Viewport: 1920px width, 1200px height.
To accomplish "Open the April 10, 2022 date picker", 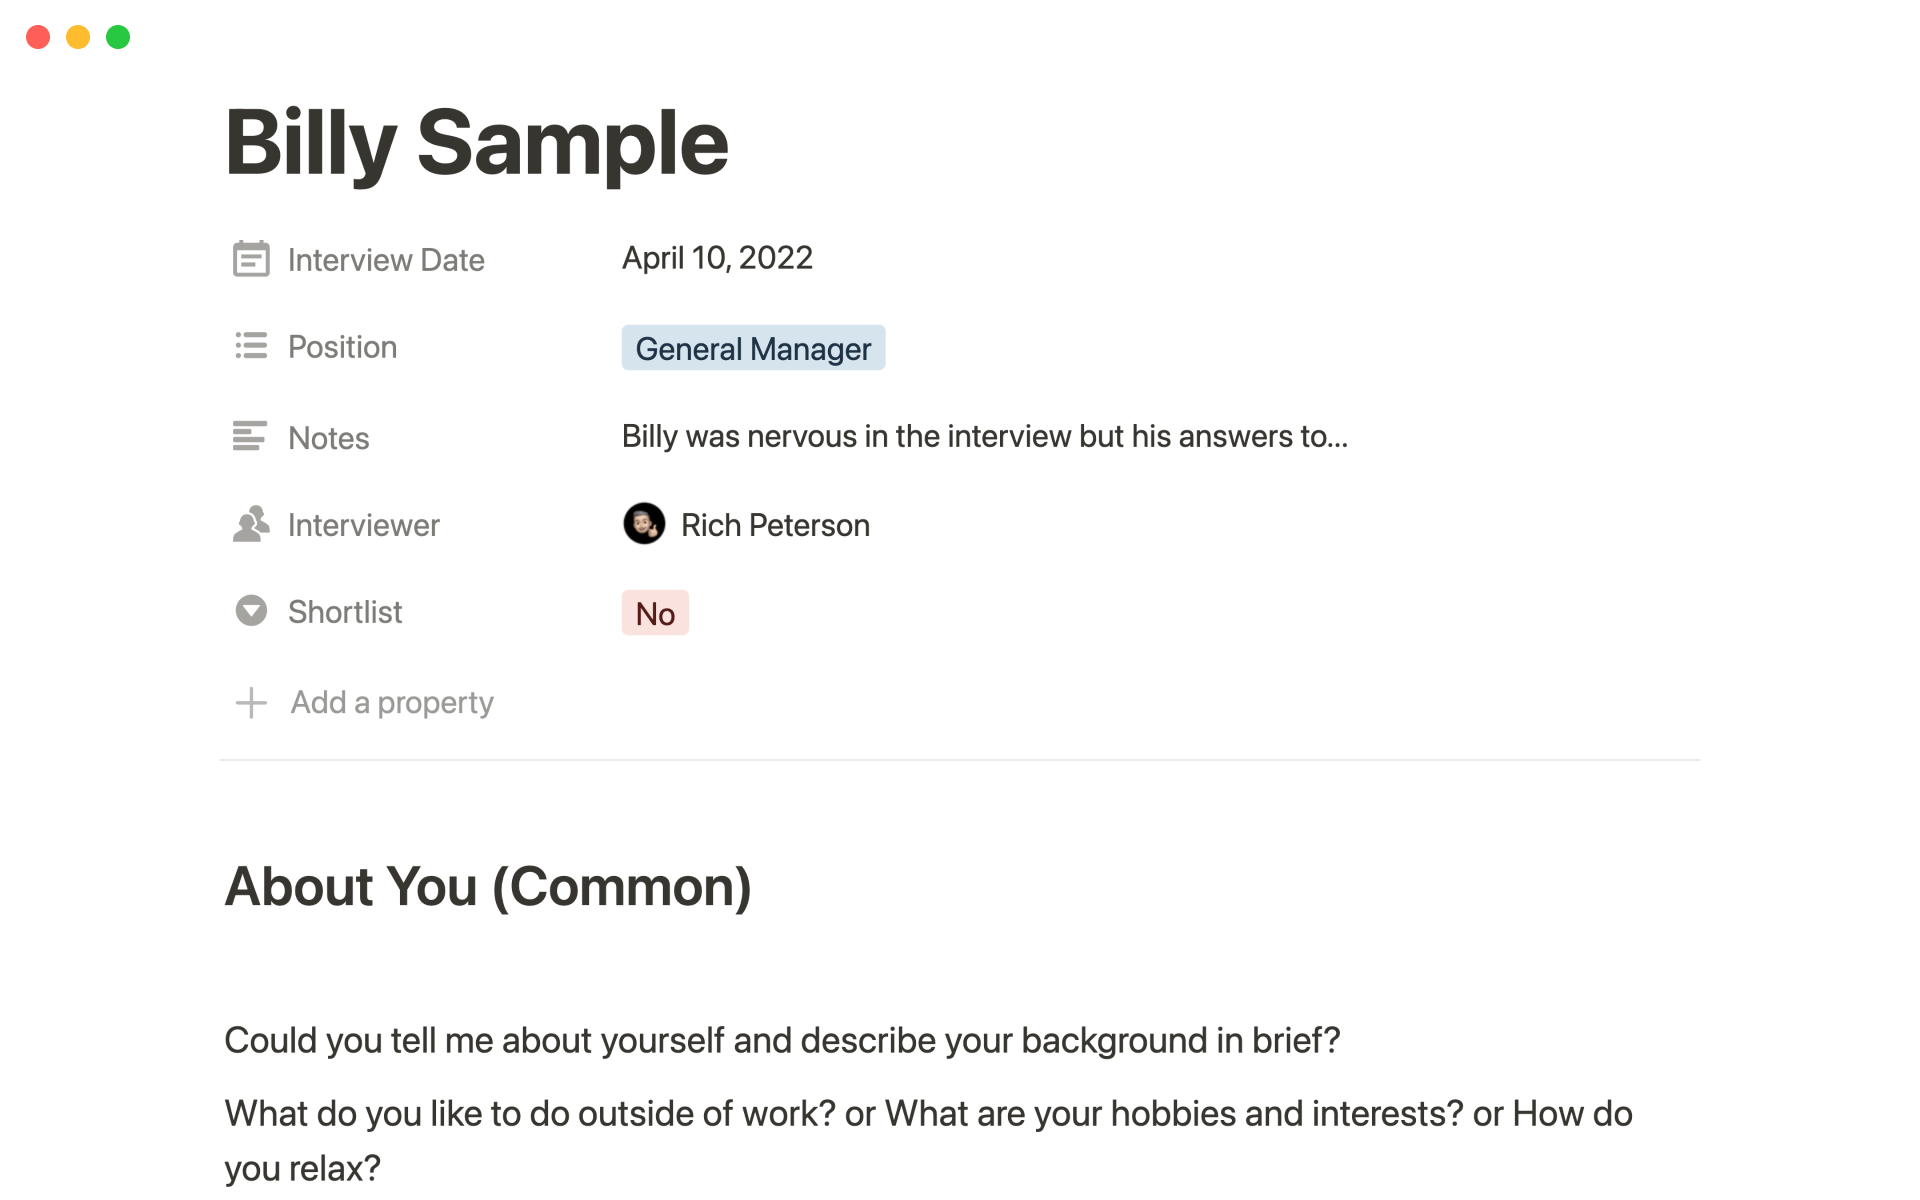I will (717, 258).
